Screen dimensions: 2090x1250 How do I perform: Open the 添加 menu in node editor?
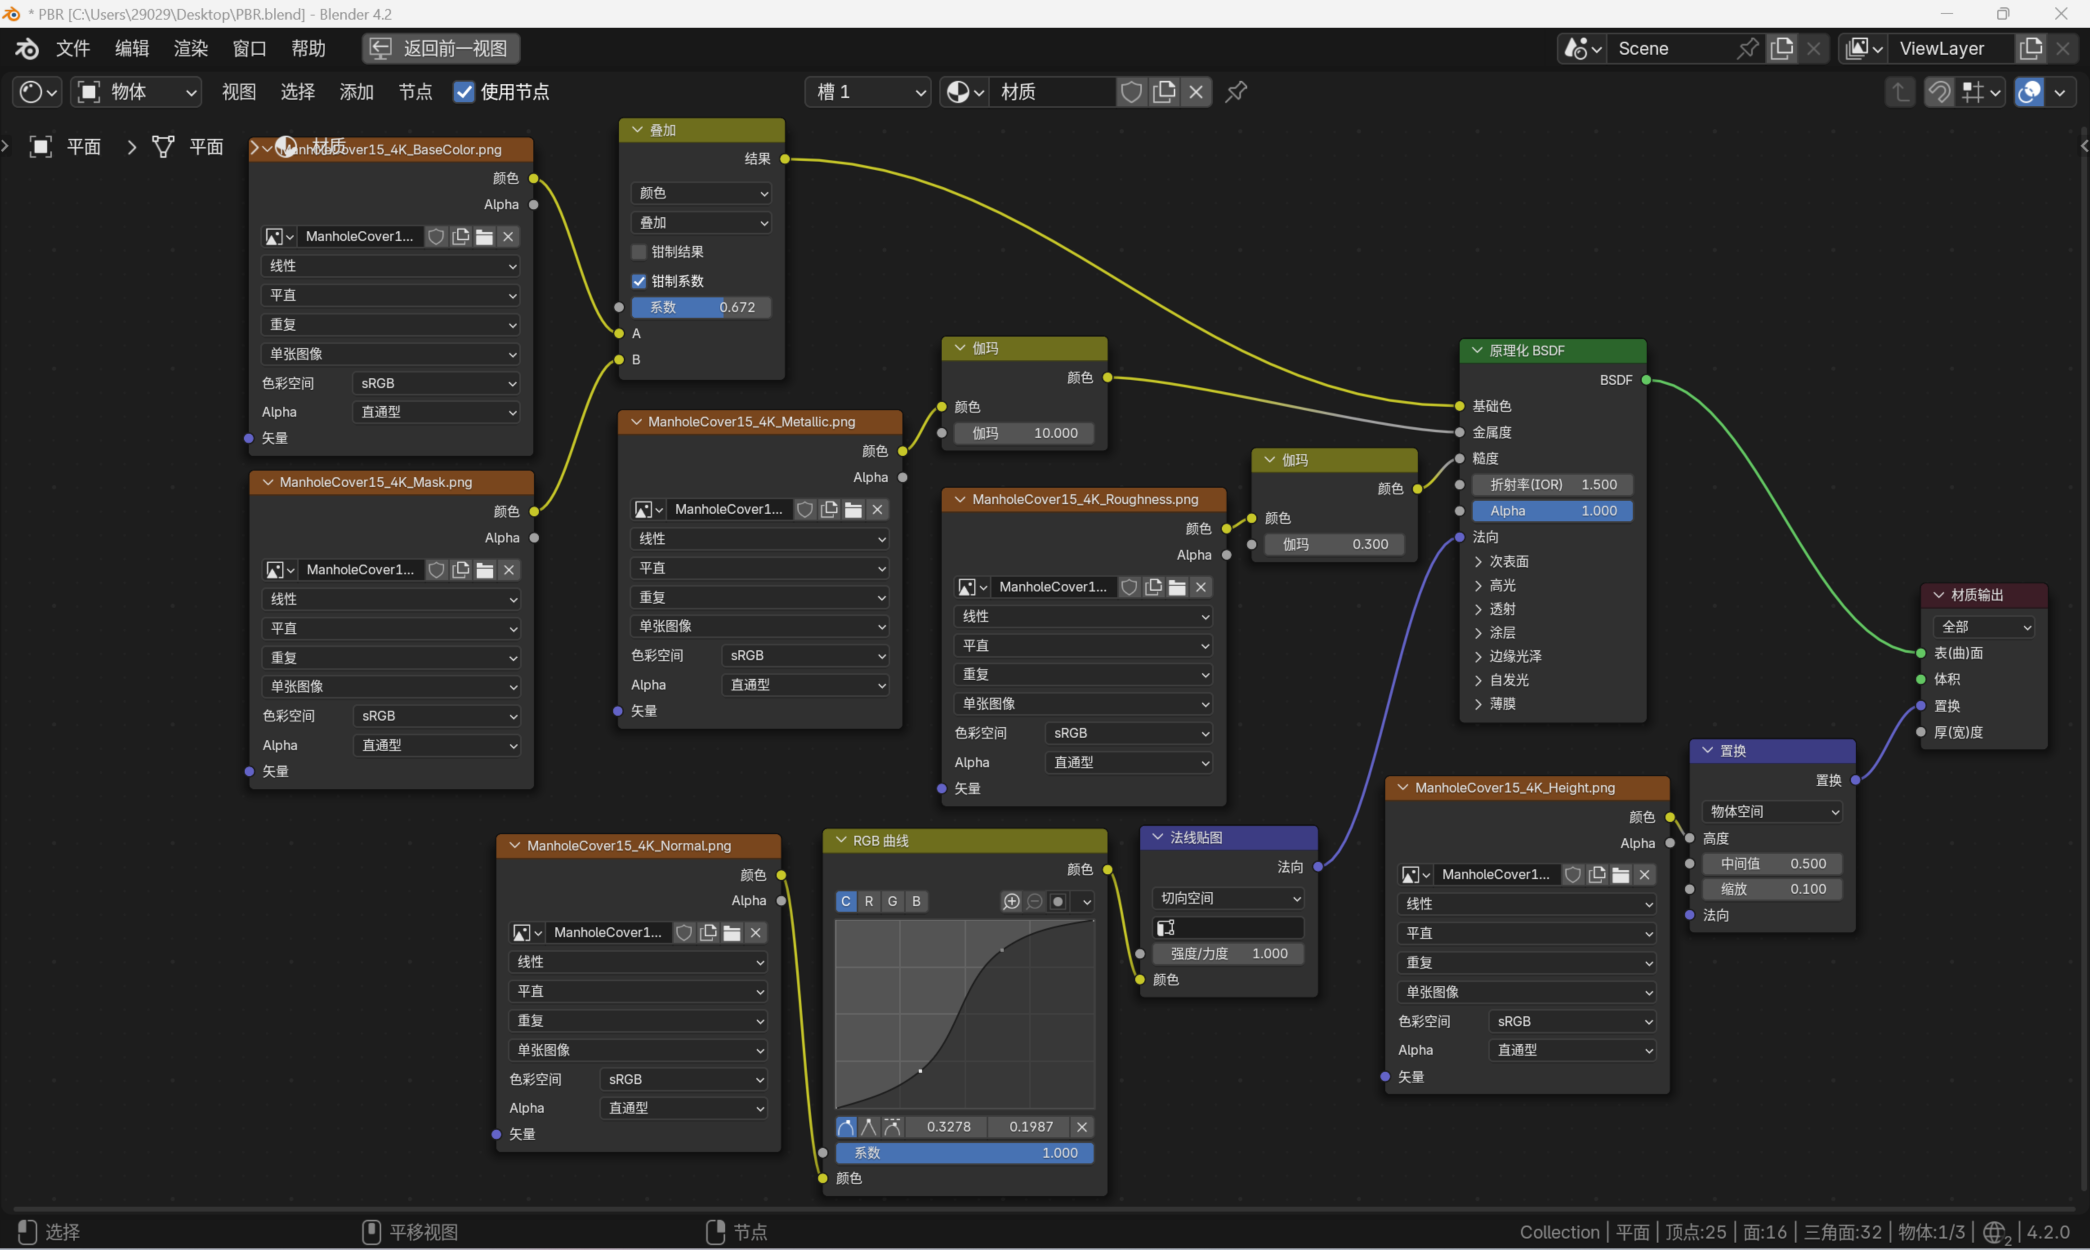pyautogui.click(x=356, y=92)
